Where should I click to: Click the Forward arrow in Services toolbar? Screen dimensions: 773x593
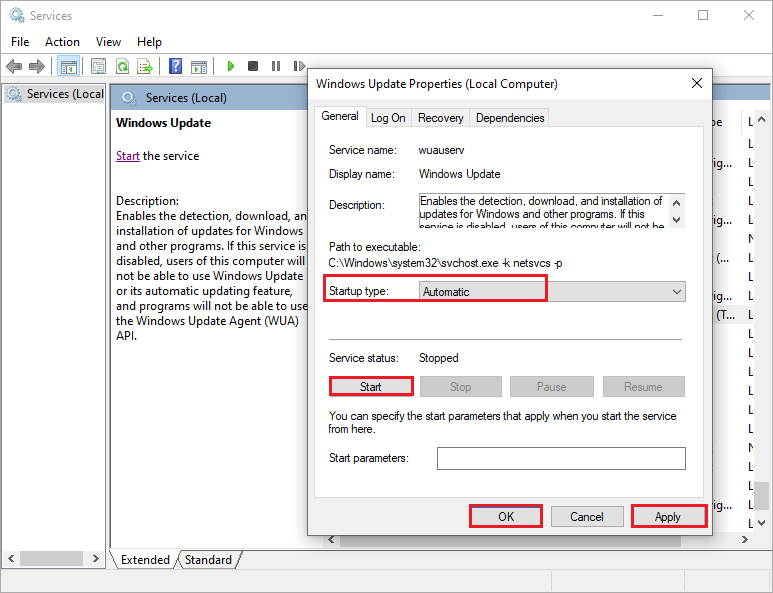coord(37,66)
